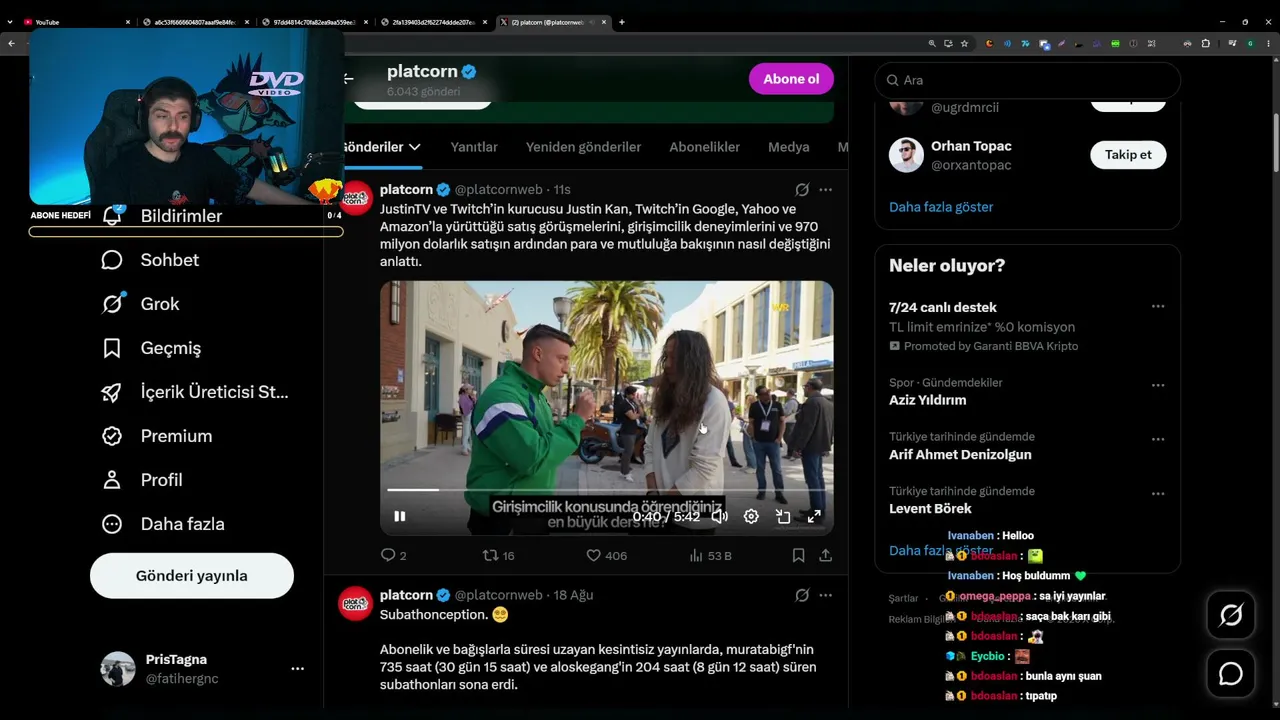Click the @platcornweb handle on Subathonception post
Viewport: 1280px width, 720px height.
(x=499, y=595)
